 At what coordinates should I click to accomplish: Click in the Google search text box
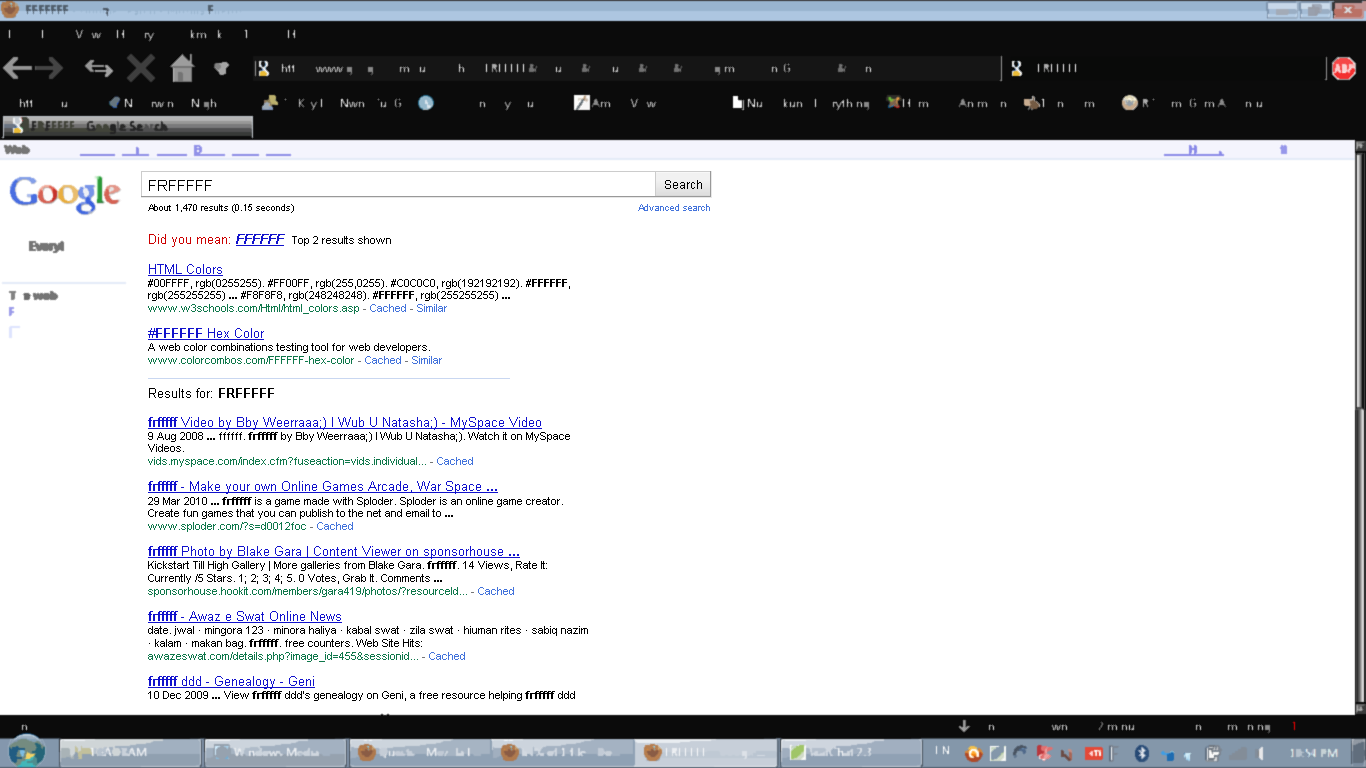pos(398,185)
